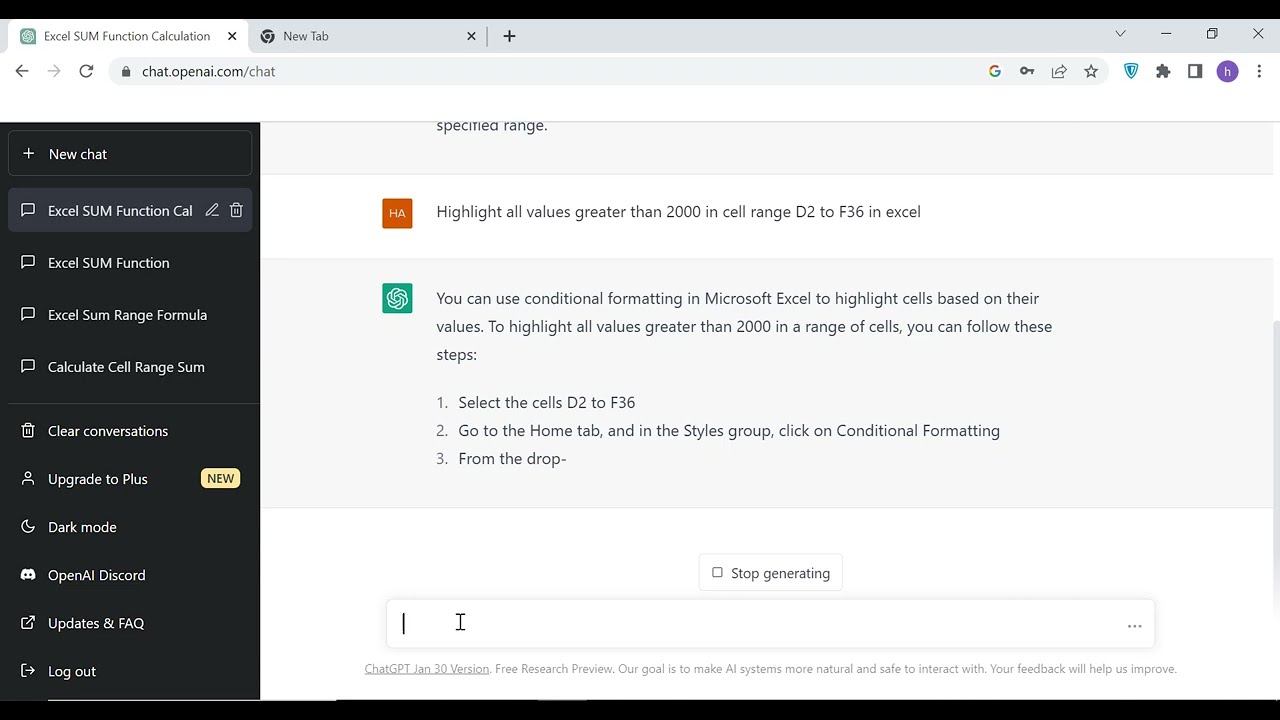Image resolution: width=1280 pixels, height=720 pixels.
Task: Open the Extensions puzzle menu
Action: (x=1163, y=71)
